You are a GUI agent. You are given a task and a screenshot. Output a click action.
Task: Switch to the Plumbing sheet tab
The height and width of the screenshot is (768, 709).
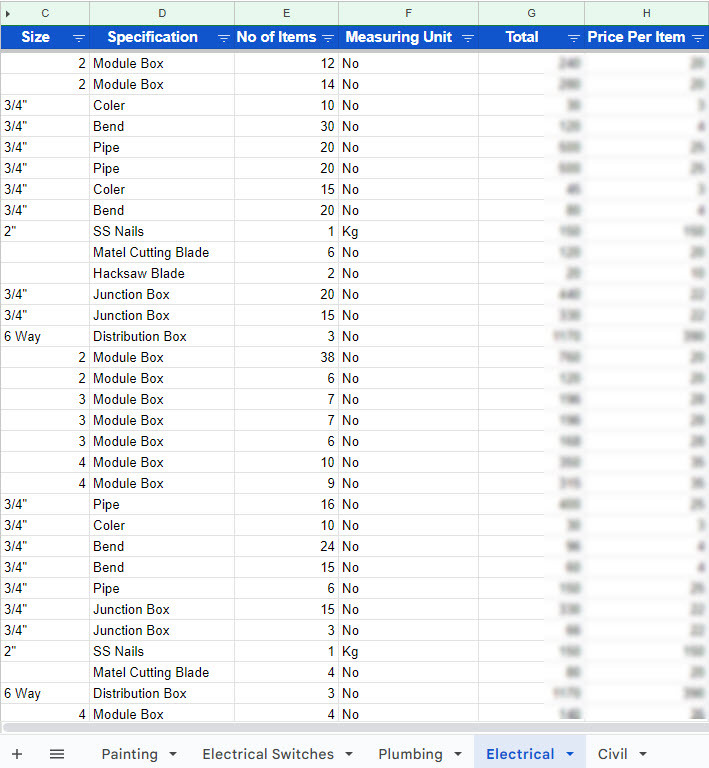[x=410, y=754]
